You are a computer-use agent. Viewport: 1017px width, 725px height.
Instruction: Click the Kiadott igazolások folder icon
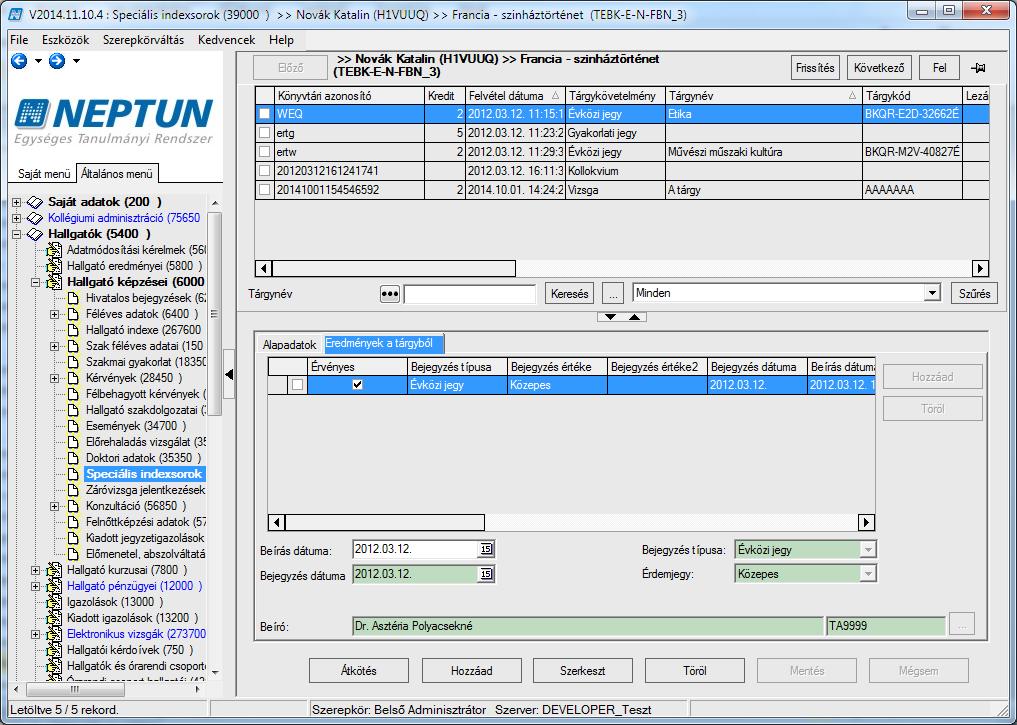coord(54,617)
